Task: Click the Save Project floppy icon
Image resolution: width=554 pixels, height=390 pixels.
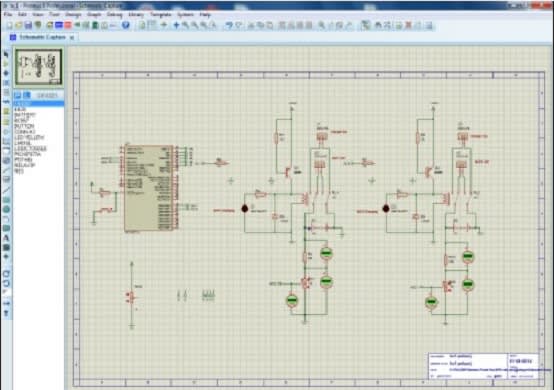Action: coord(28,25)
